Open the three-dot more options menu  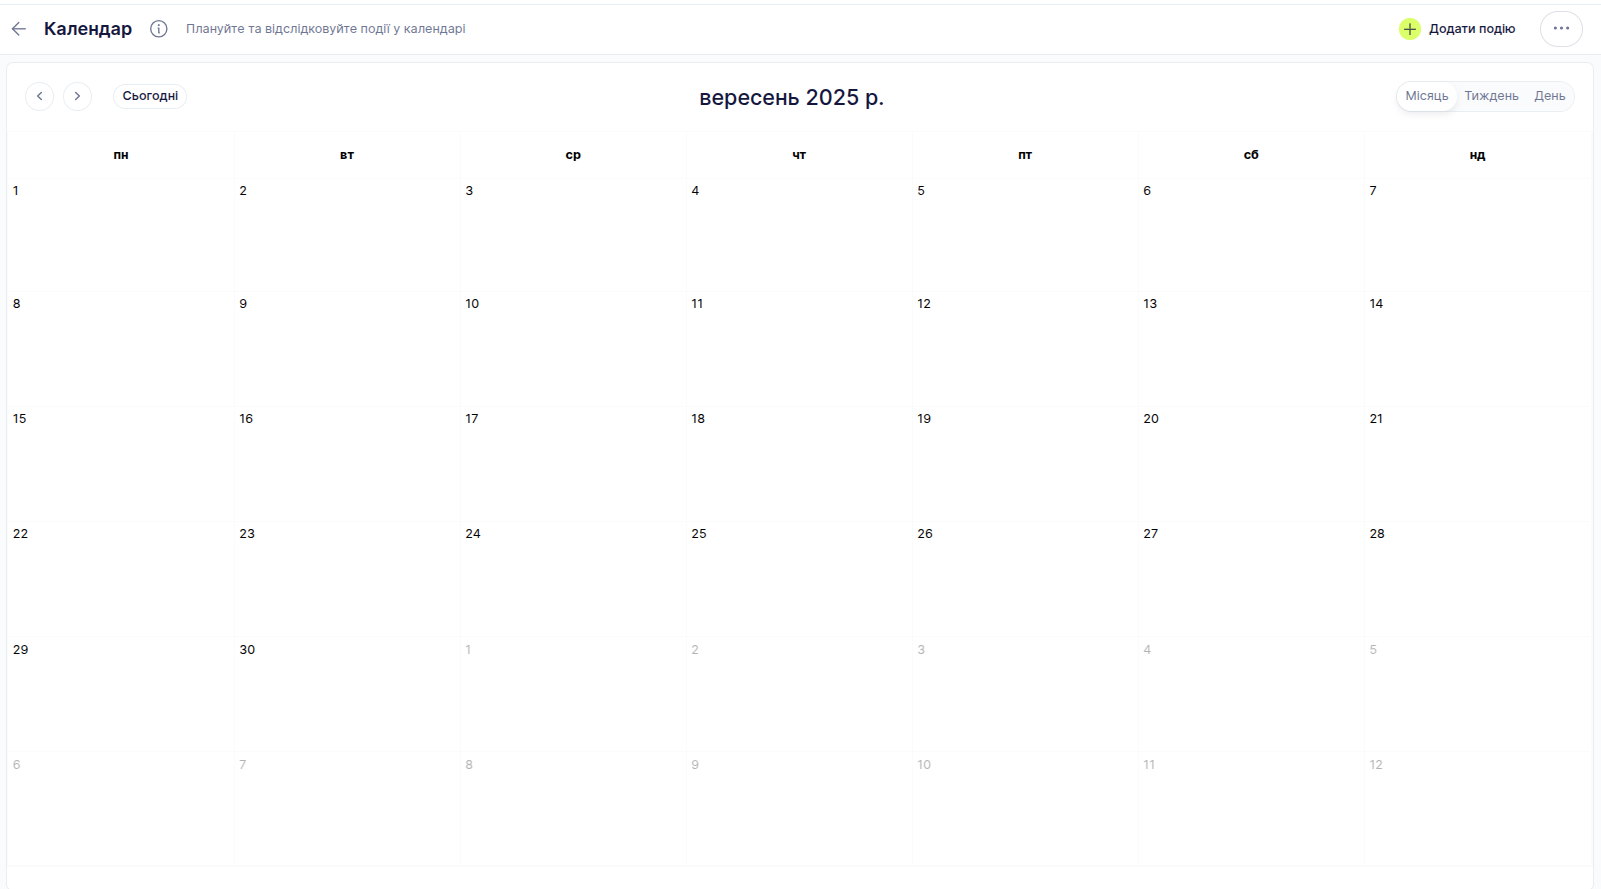[x=1561, y=29]
